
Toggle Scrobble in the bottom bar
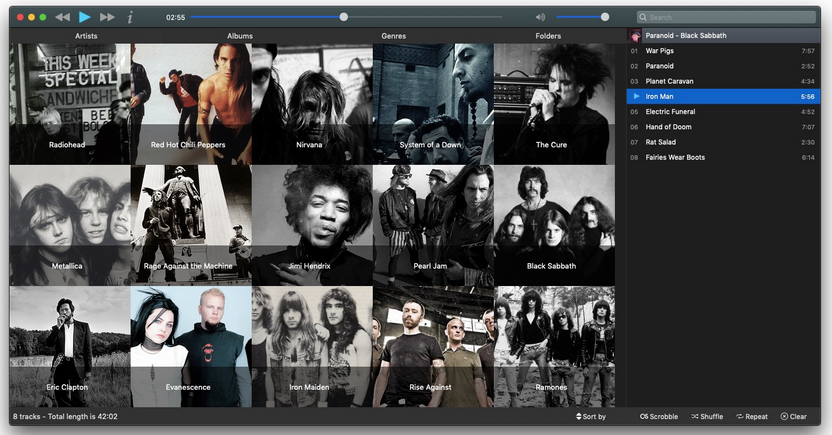tap(658, 416)
